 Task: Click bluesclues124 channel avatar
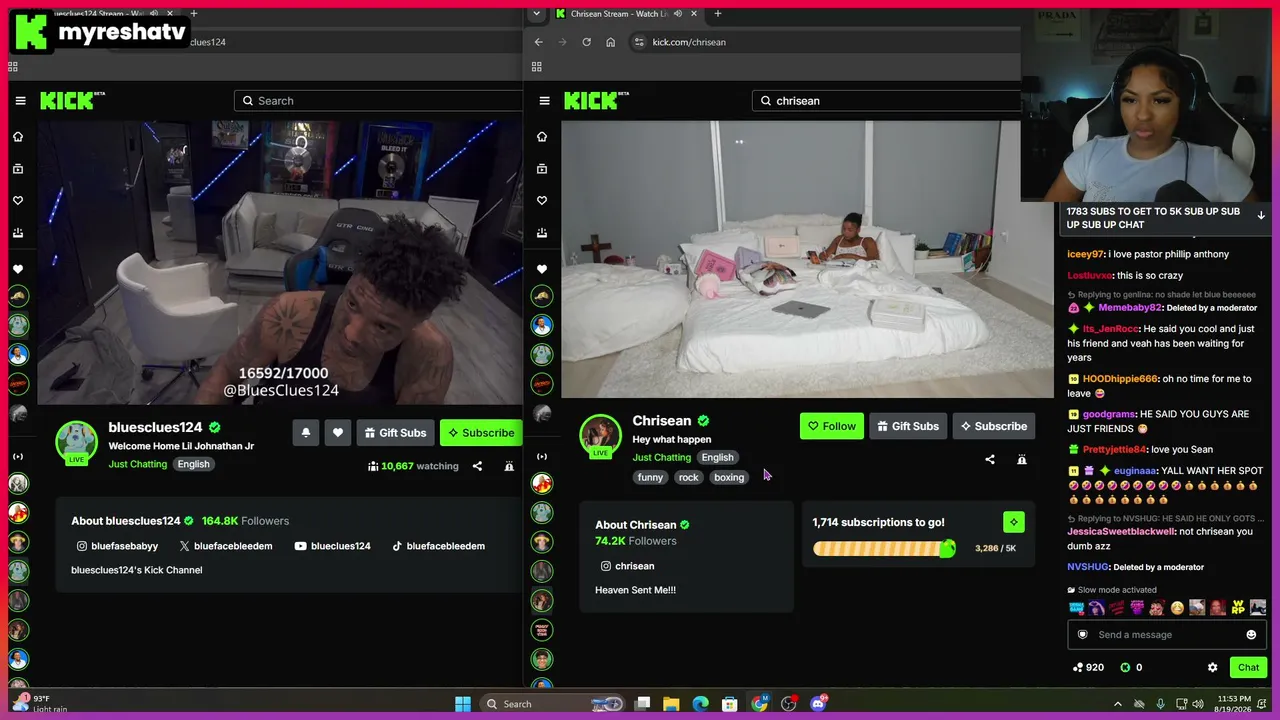pos(76,441)
